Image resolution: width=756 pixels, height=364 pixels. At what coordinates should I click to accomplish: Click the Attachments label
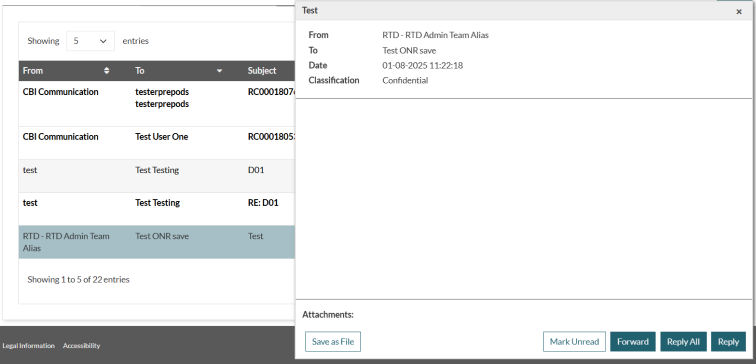point(328,315)
